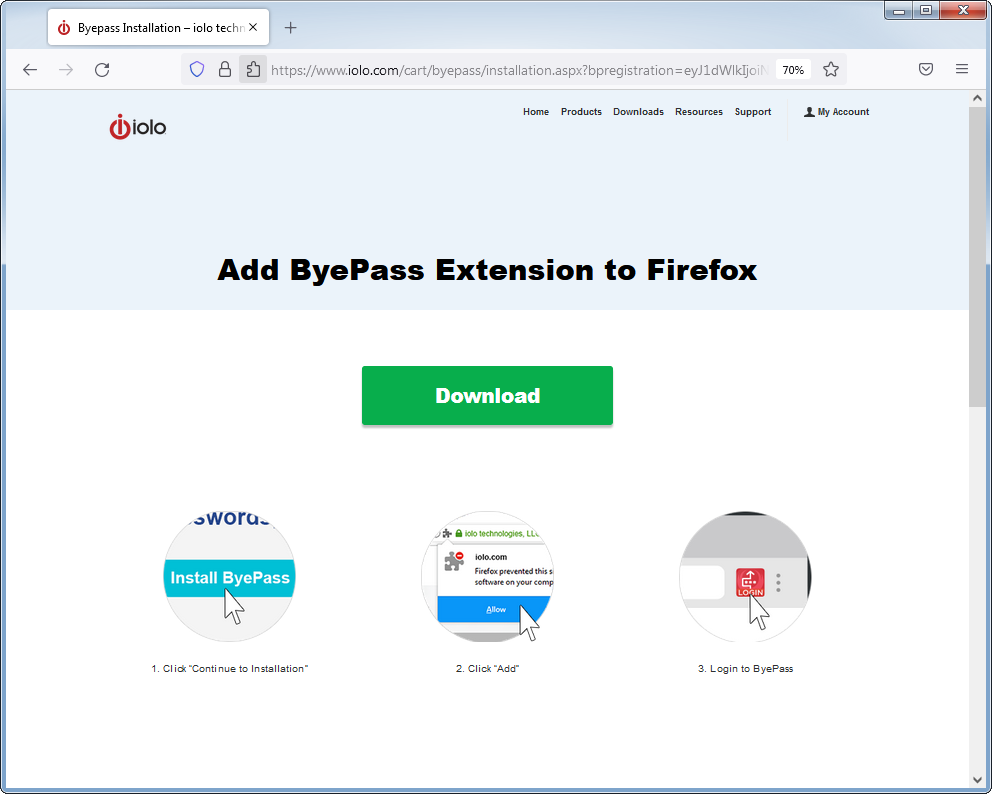
Task: Open the Downloads menu
Action: point(638,111)
